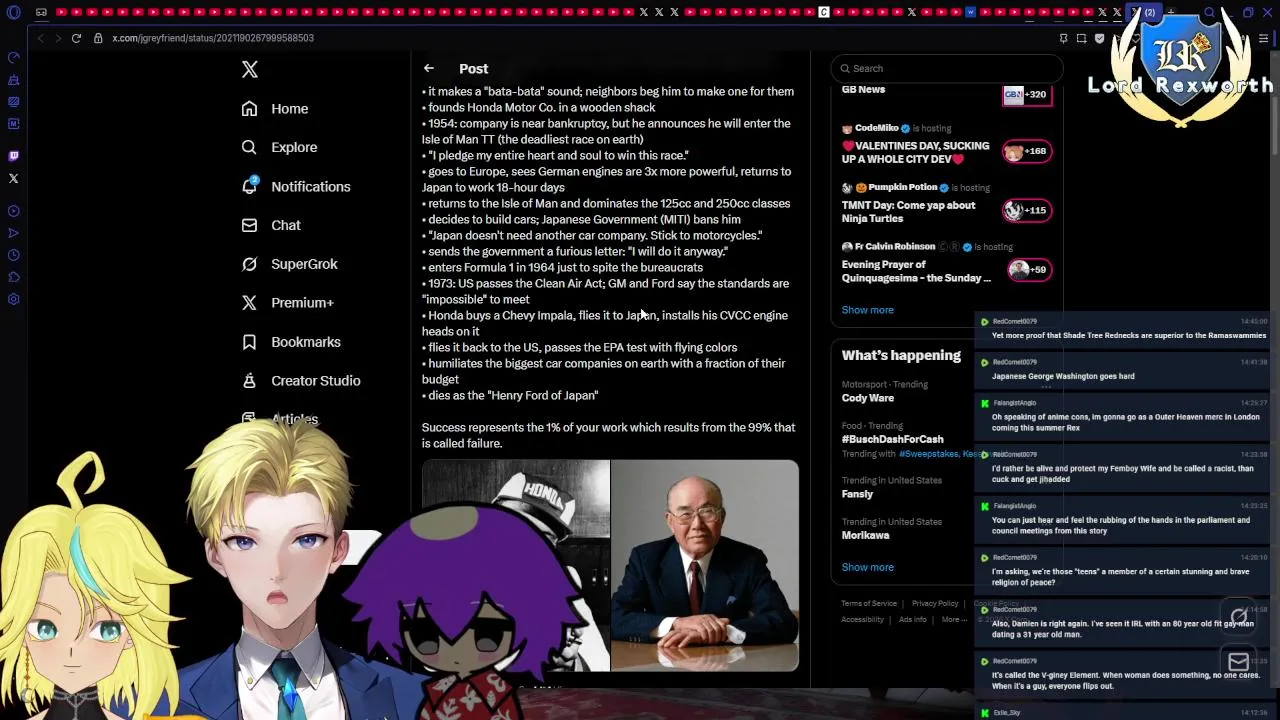Open the Privacy Policy link
This screenshot has width=1280, height=720.
[x=935, y=604]
